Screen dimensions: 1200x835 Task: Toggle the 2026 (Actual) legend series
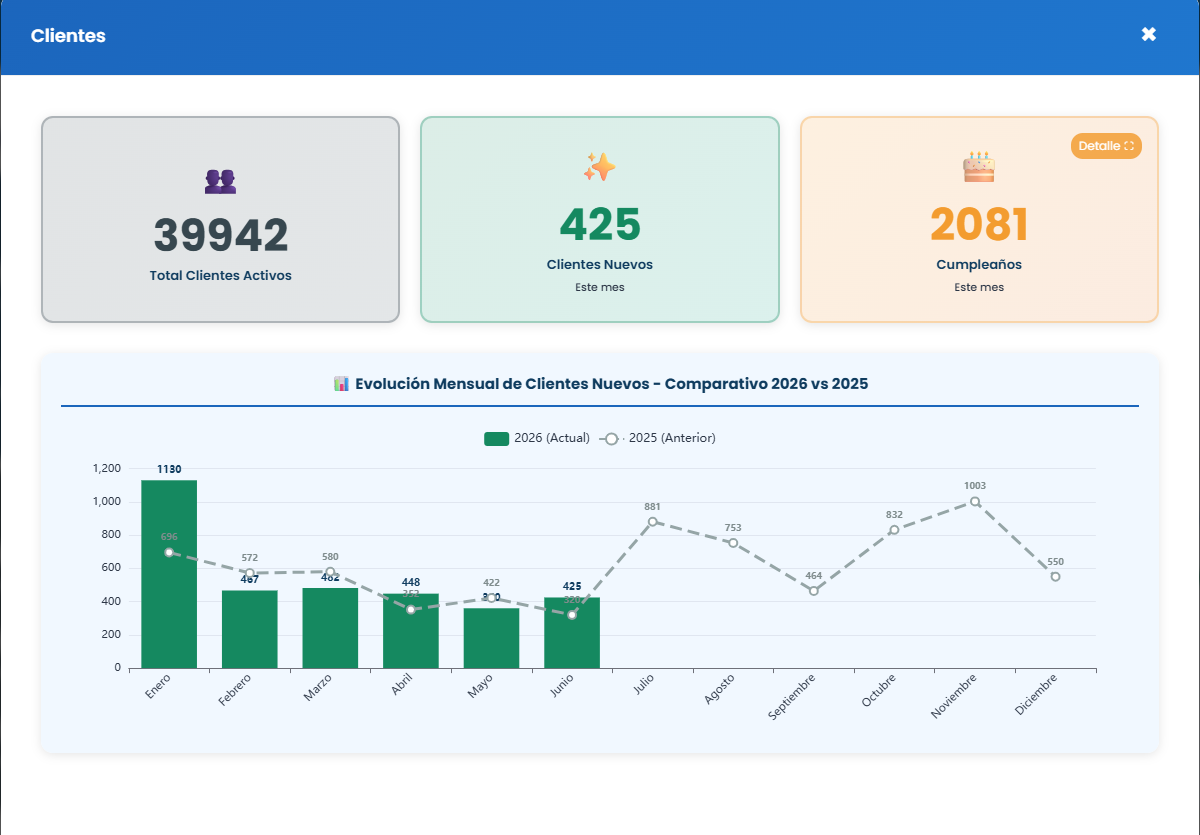(x=537, y=438)
